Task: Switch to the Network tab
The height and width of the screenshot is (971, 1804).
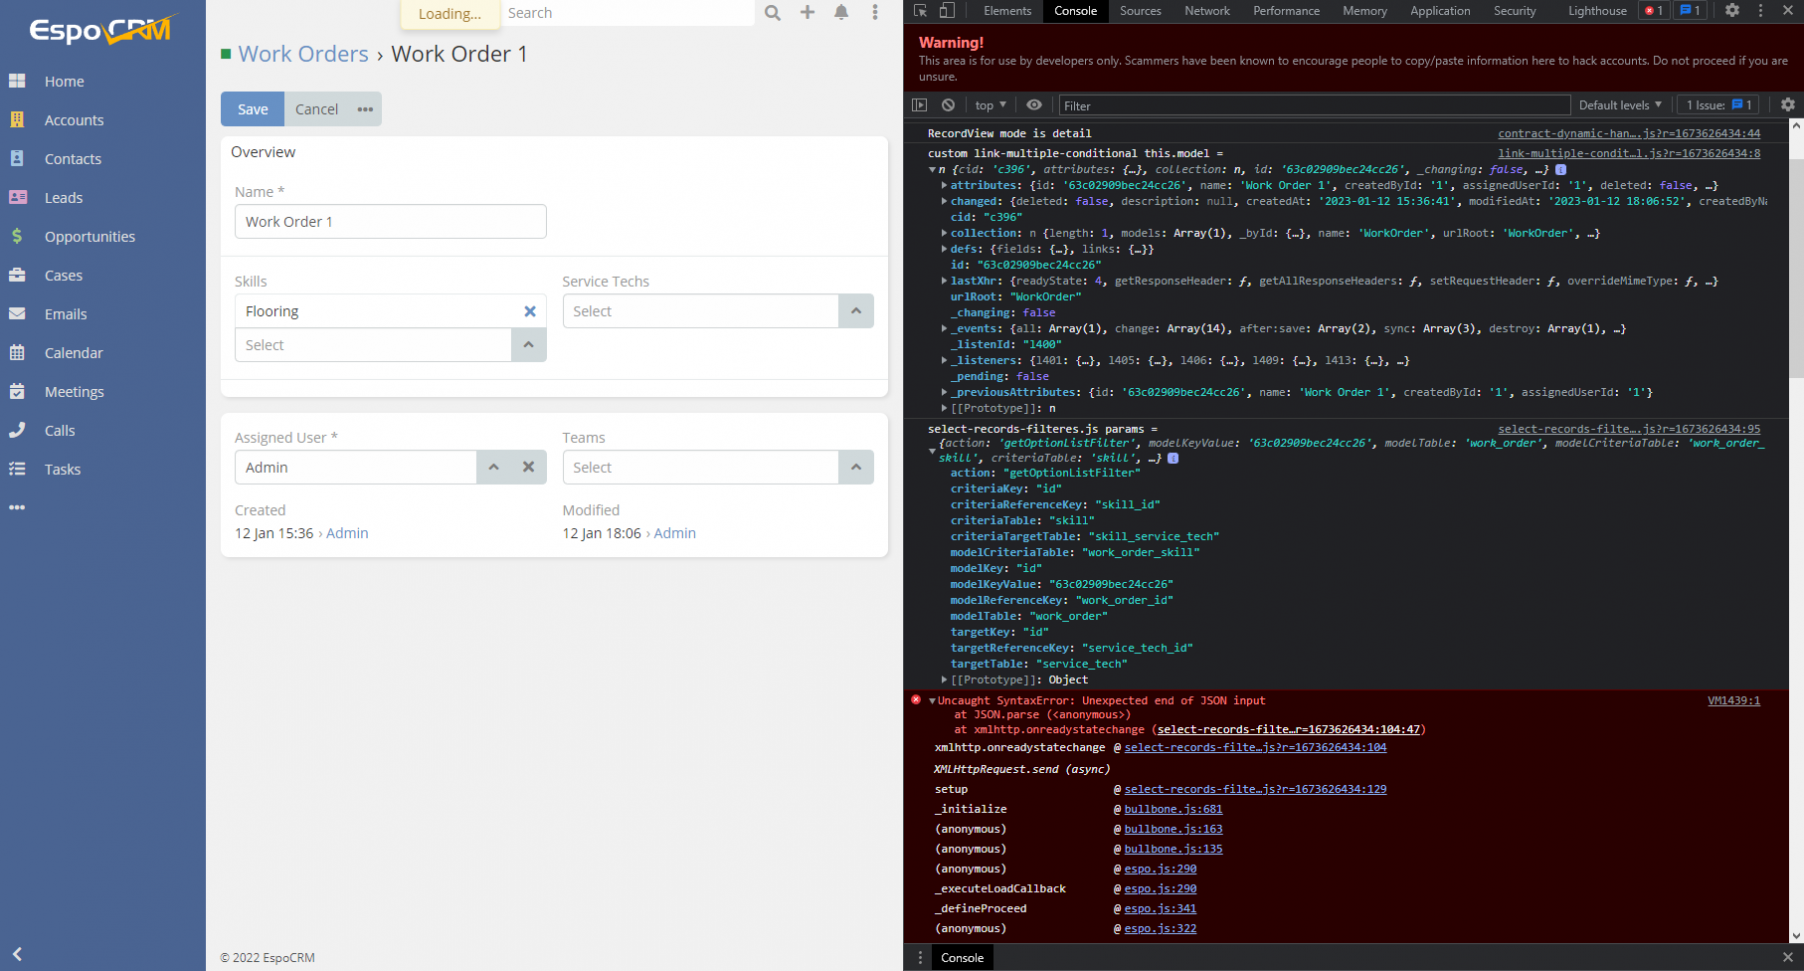Action: (x=1207, y=11)
